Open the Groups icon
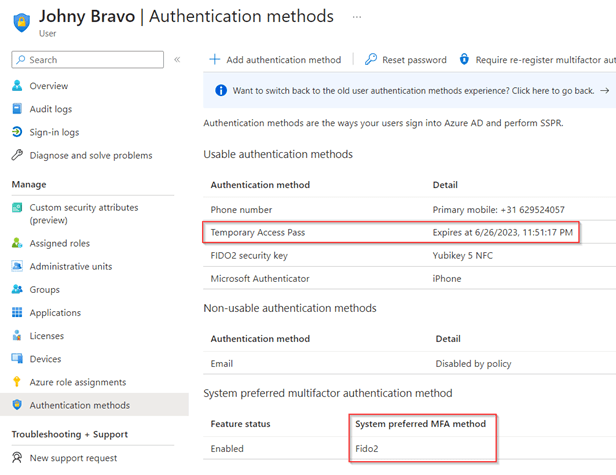 pyautogui.click(x=17, y=290)
